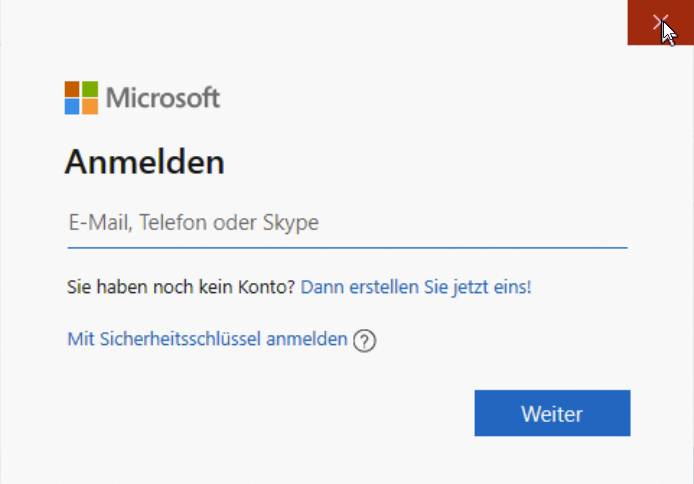Click the green square of the Microsoft logo
This screenshot has width=694, height=484.
point(90,88)
